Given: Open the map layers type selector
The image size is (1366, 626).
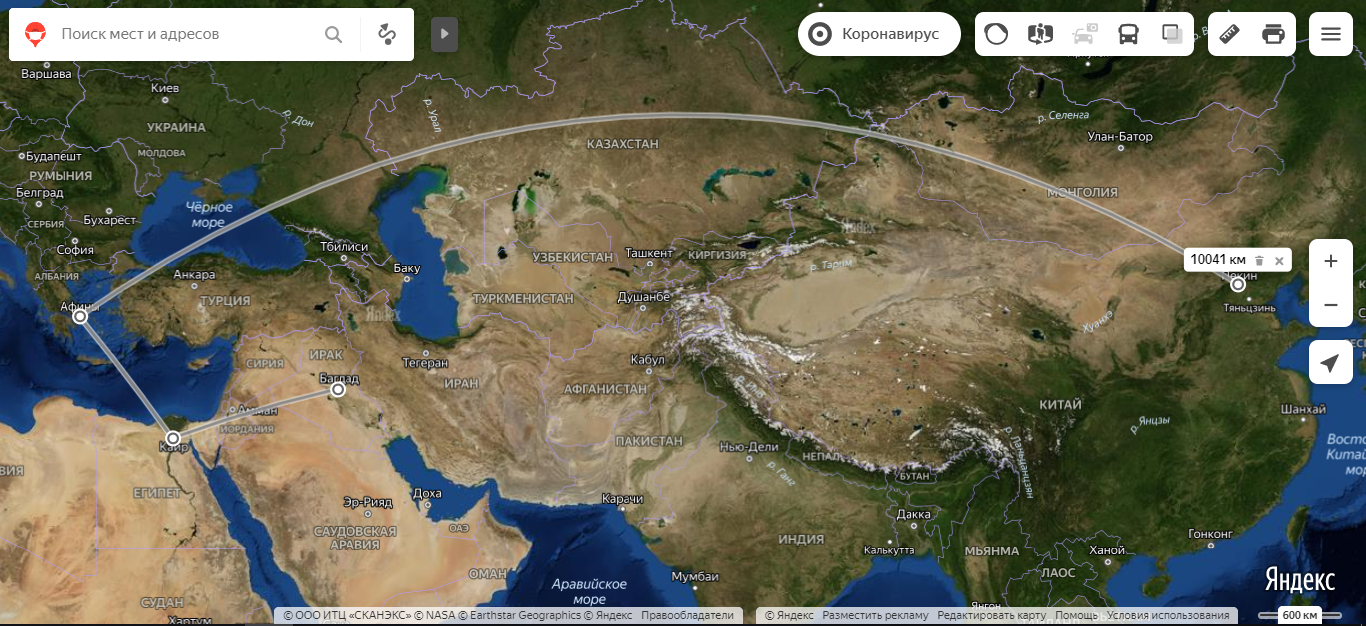Looking at the screenshot, I should click(1172, 34).
